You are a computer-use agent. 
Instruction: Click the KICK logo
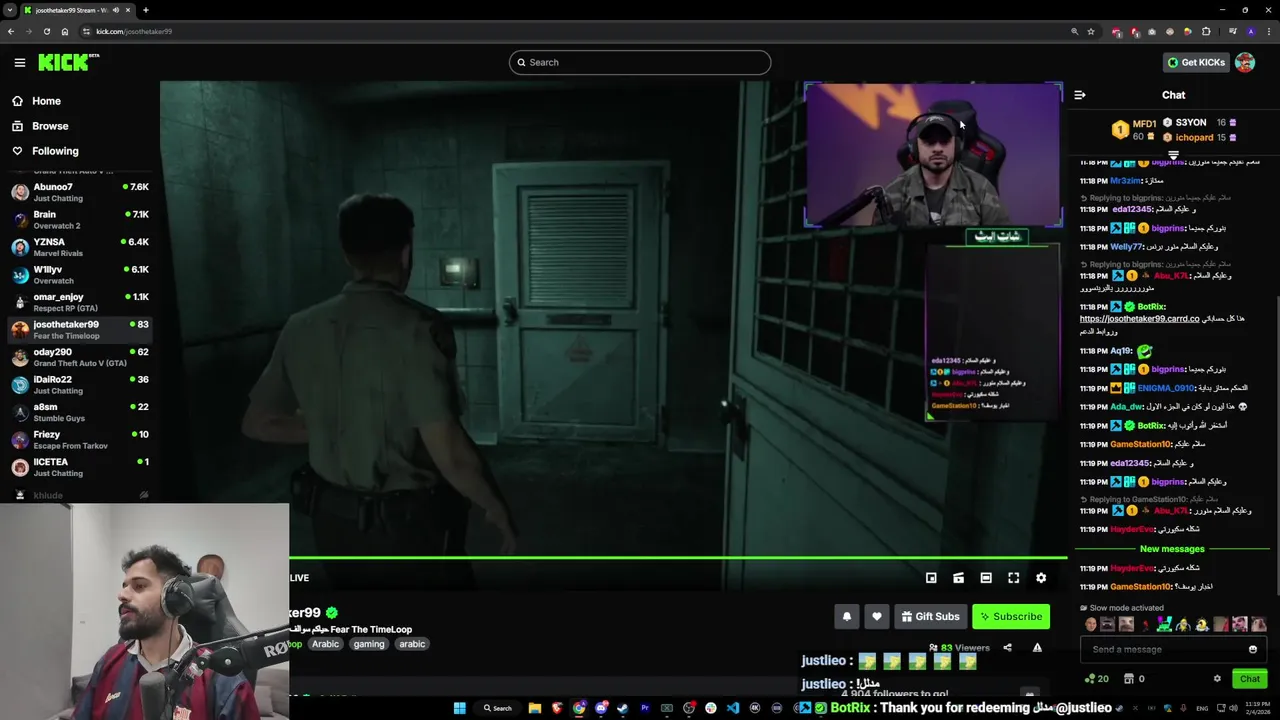pyautogui.click(x=68, y=62)
